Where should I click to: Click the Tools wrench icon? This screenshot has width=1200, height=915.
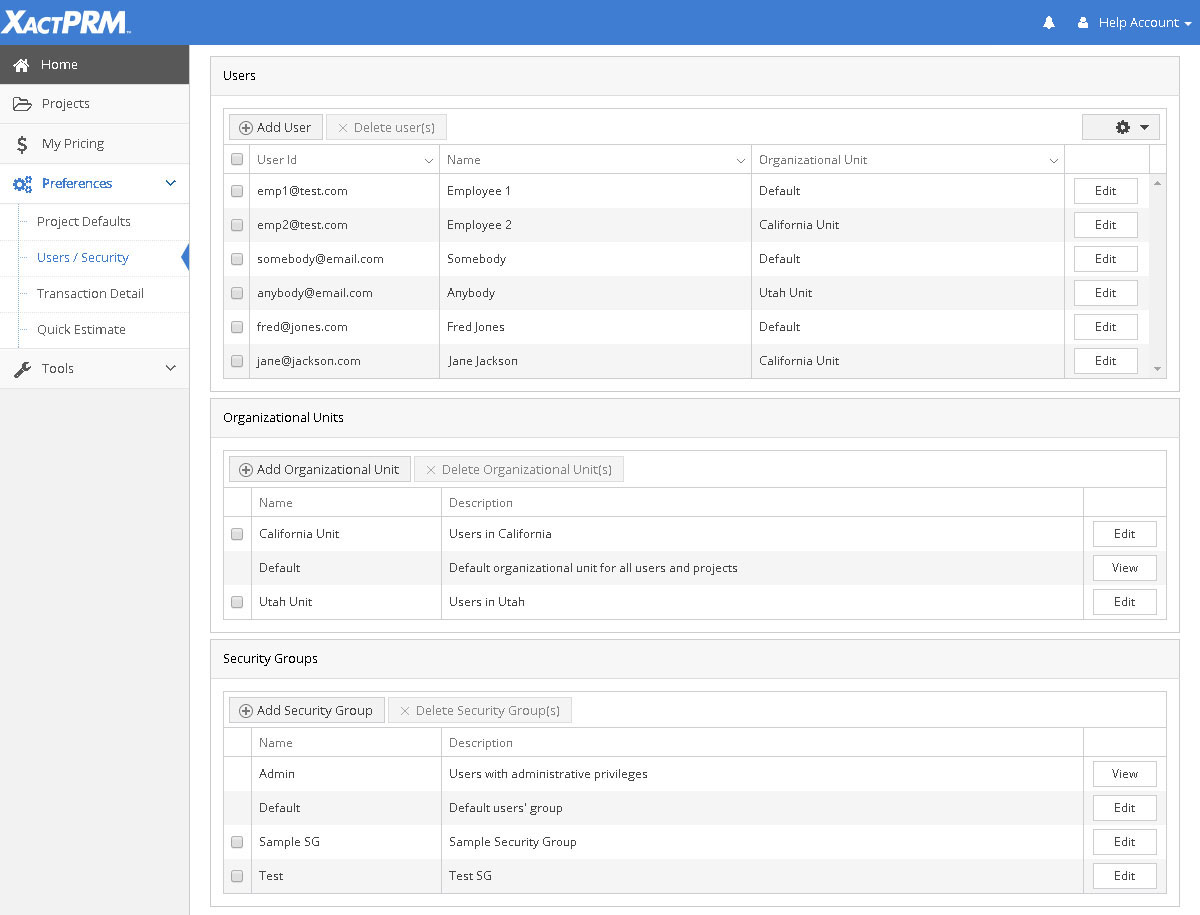(22, 369)
